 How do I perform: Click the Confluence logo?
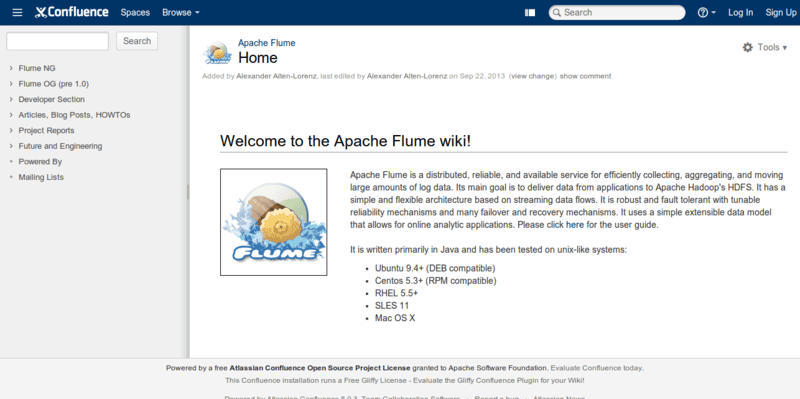tap(71, 12)
